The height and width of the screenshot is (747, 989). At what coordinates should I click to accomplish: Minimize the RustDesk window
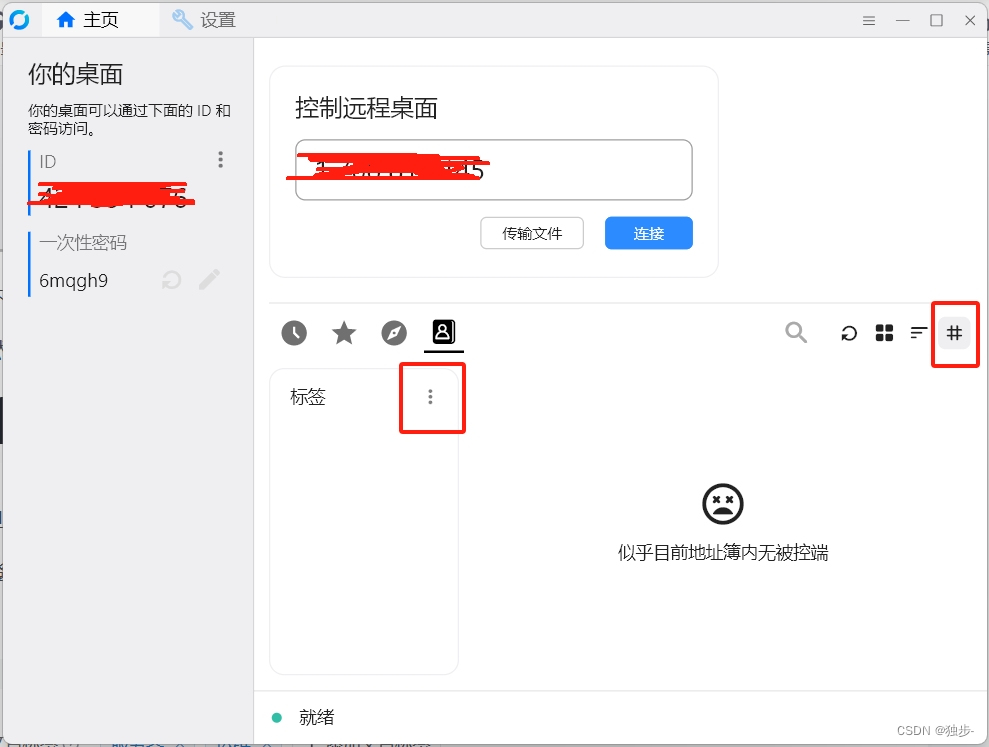coord(903,20)
